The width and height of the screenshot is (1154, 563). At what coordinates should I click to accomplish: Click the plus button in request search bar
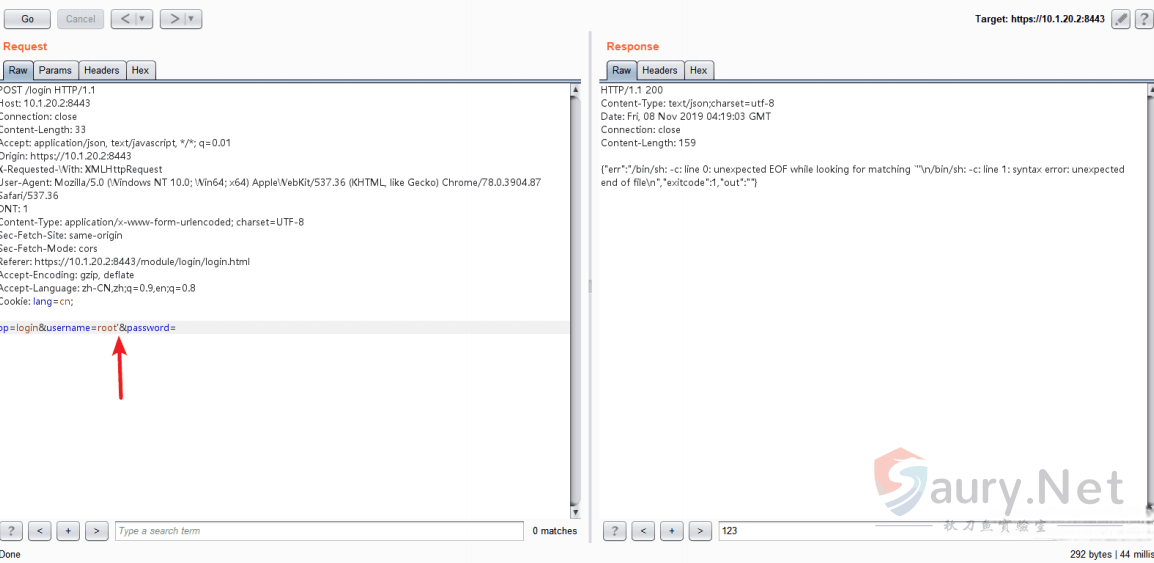(x=68, y=531)
